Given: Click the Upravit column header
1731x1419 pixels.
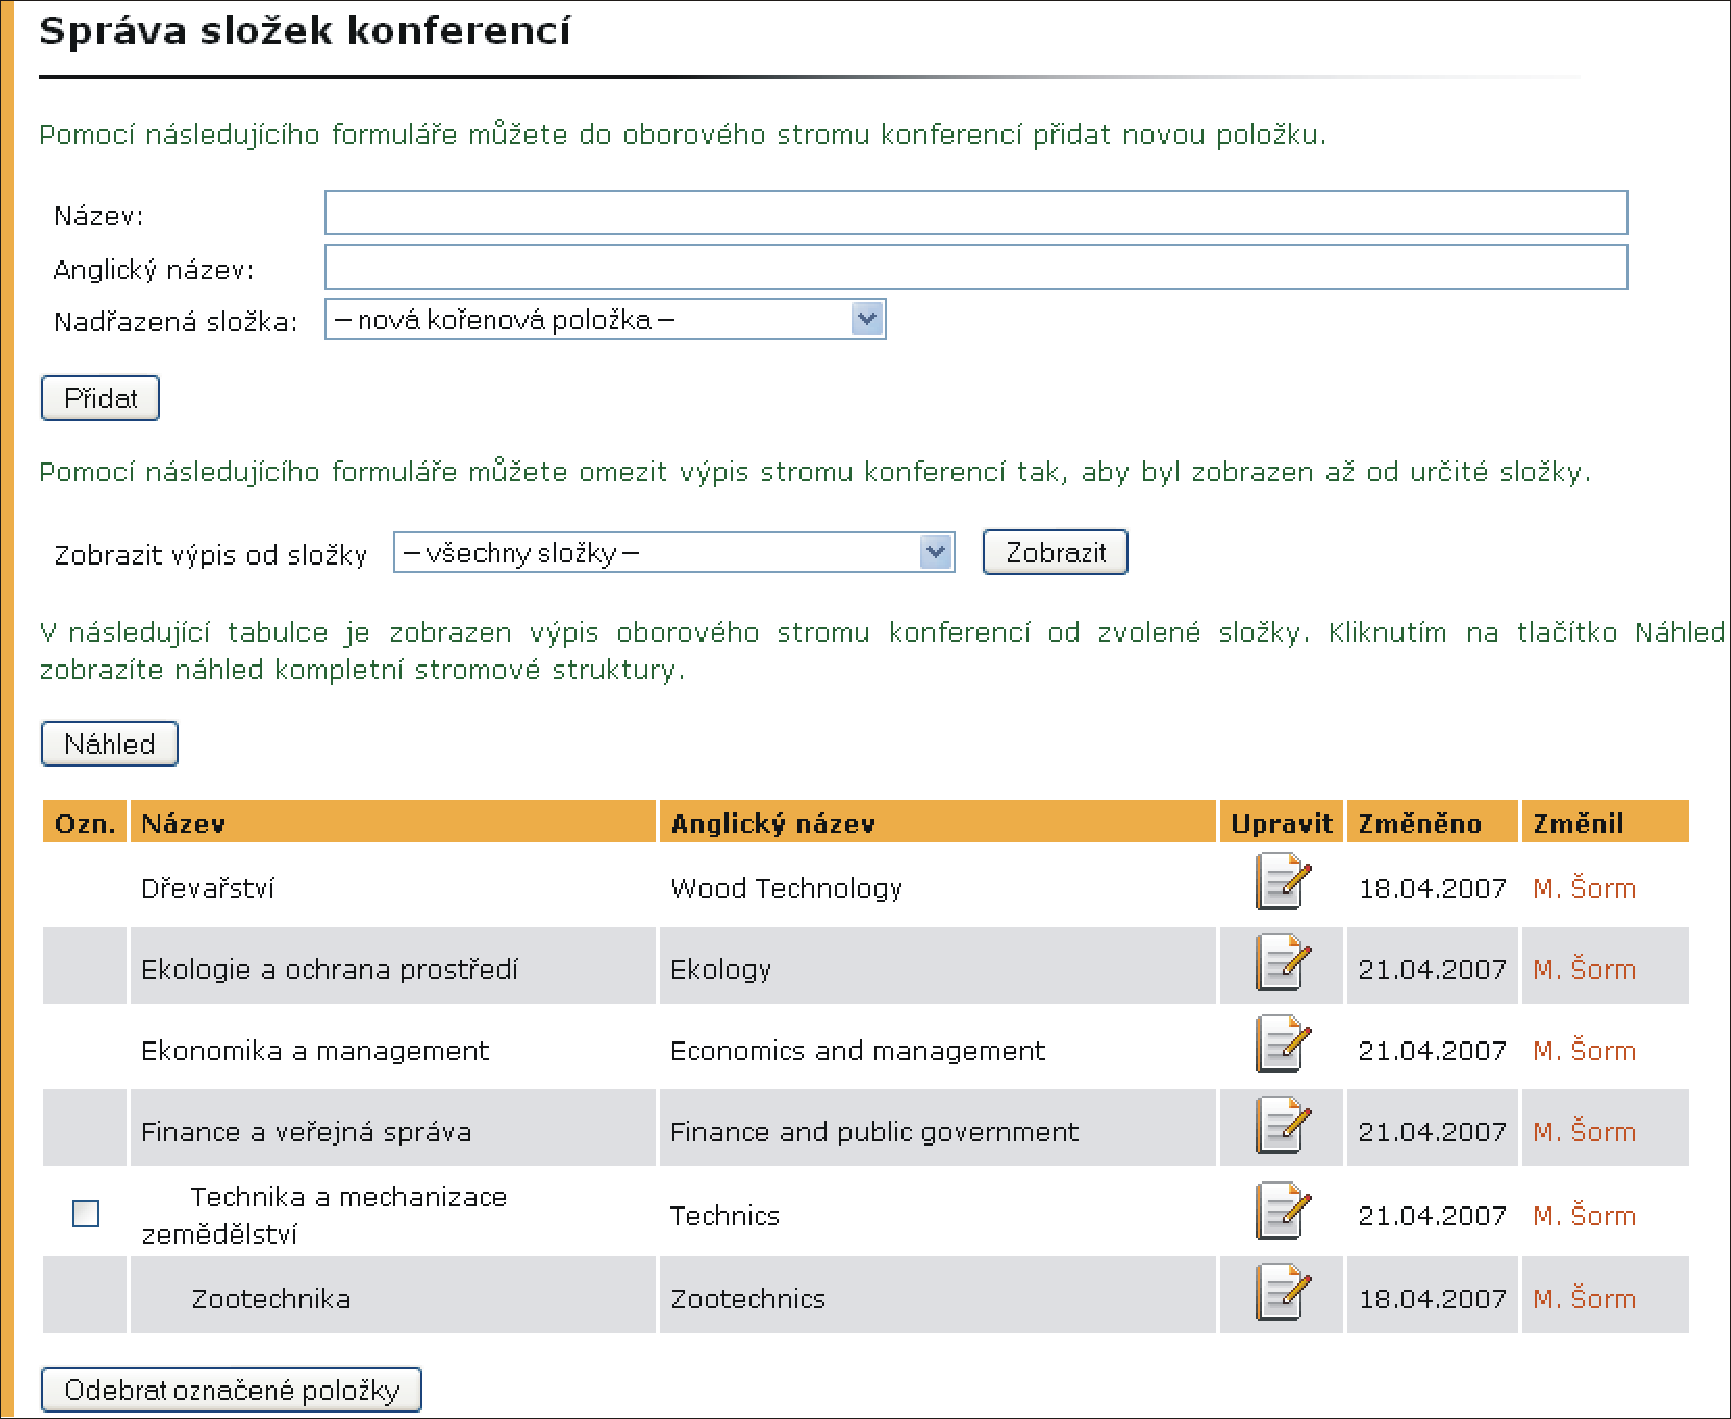Looking at the screenshot, I should tap(1281, 823).
